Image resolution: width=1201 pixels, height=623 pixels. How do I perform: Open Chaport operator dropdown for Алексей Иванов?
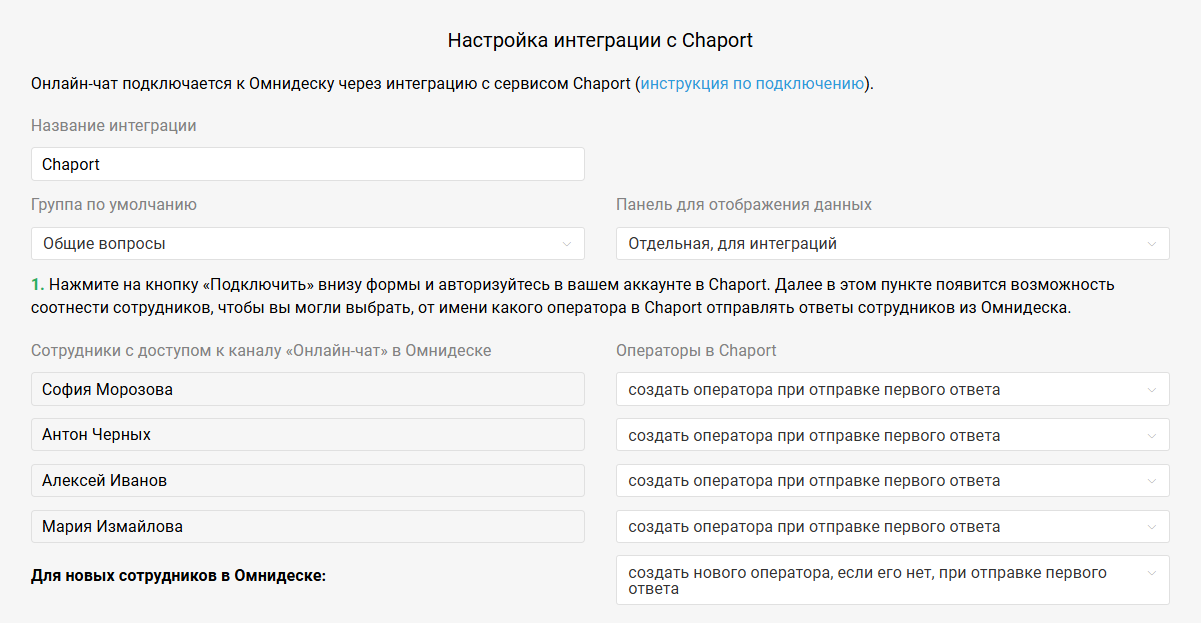[893, 480]
